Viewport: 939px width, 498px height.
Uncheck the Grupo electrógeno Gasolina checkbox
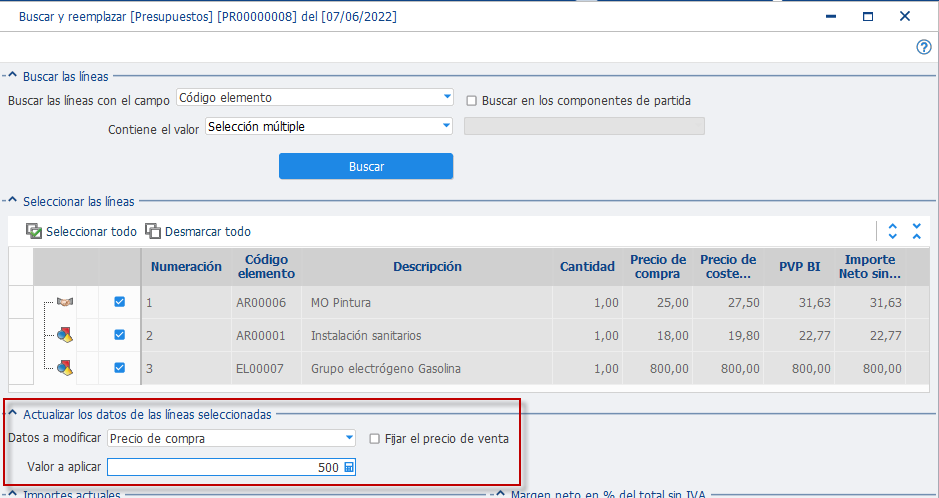coord(119,368)
